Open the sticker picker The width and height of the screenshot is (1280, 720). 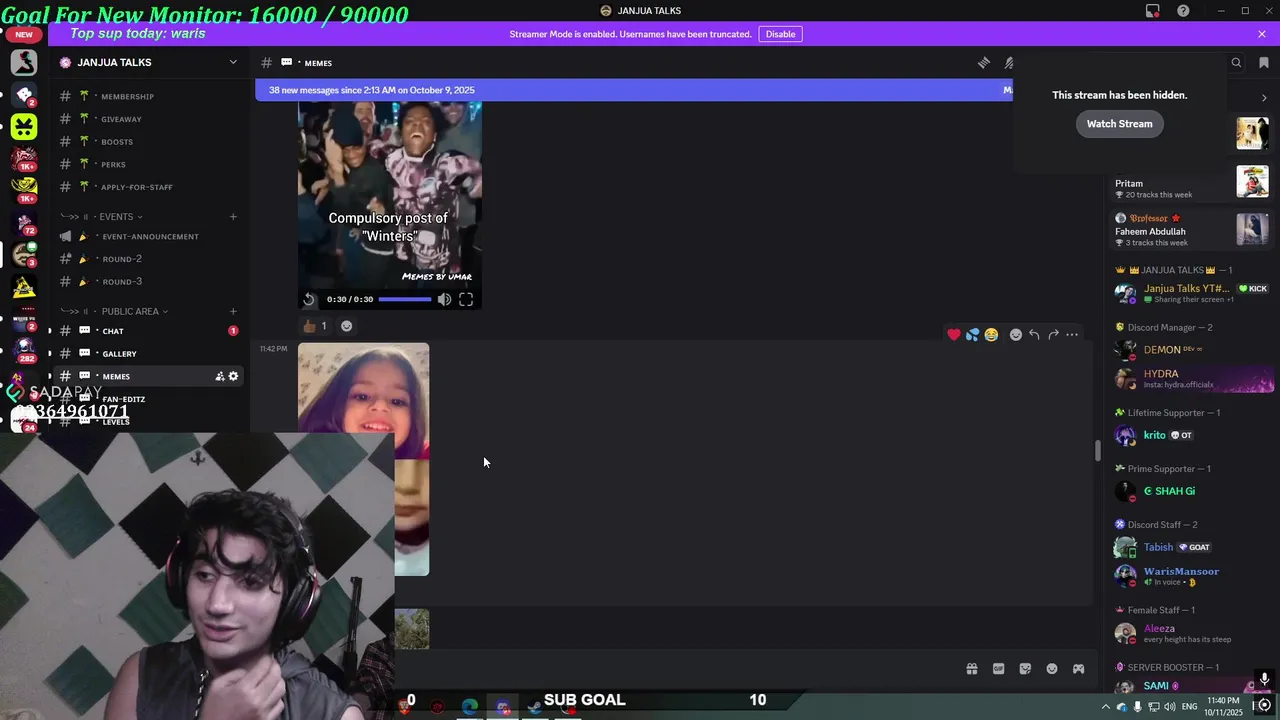(1025, 669)
